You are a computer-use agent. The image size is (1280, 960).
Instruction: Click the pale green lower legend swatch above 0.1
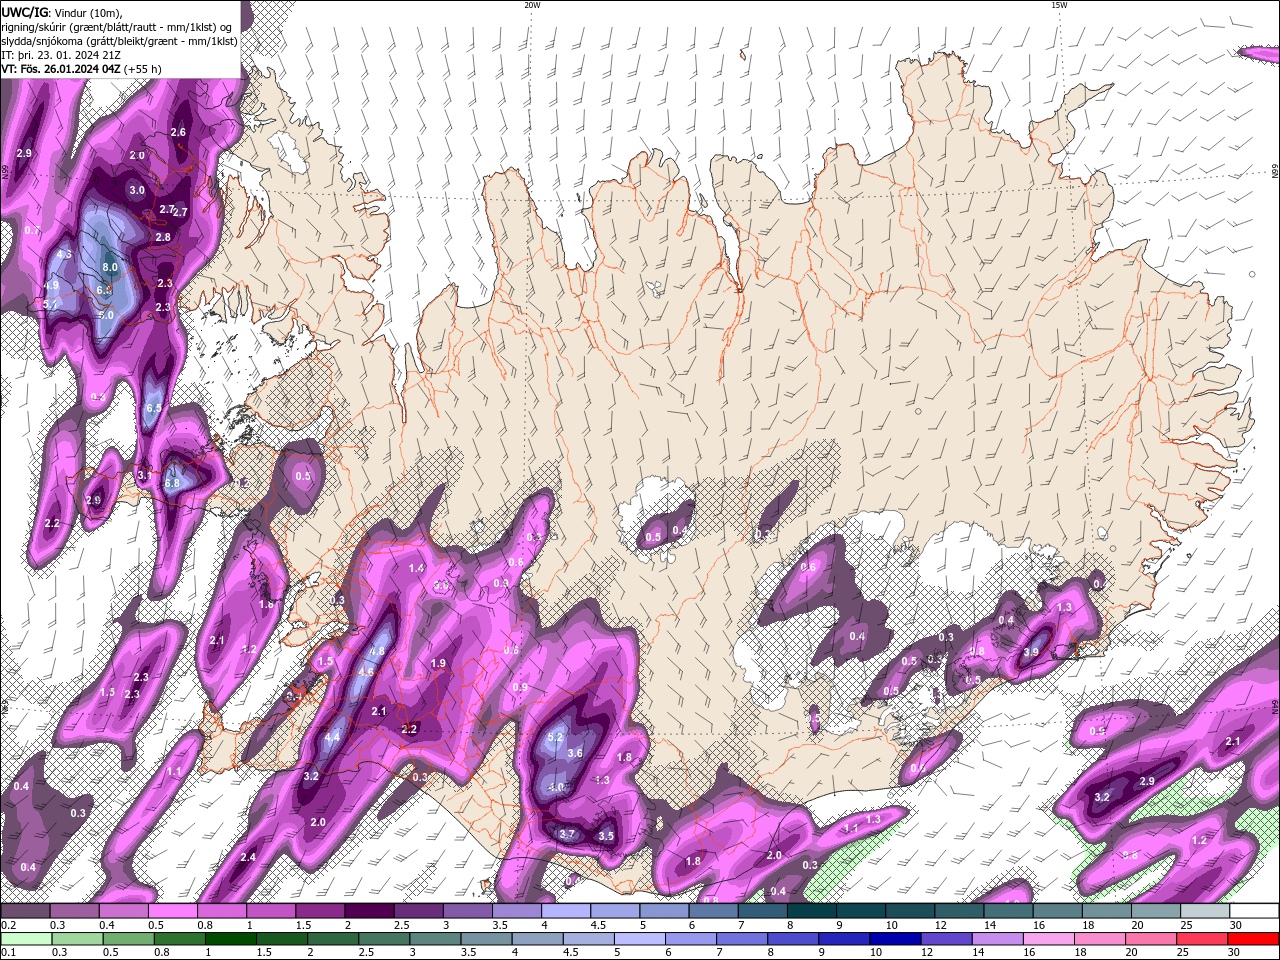click(x=26, y=939)
